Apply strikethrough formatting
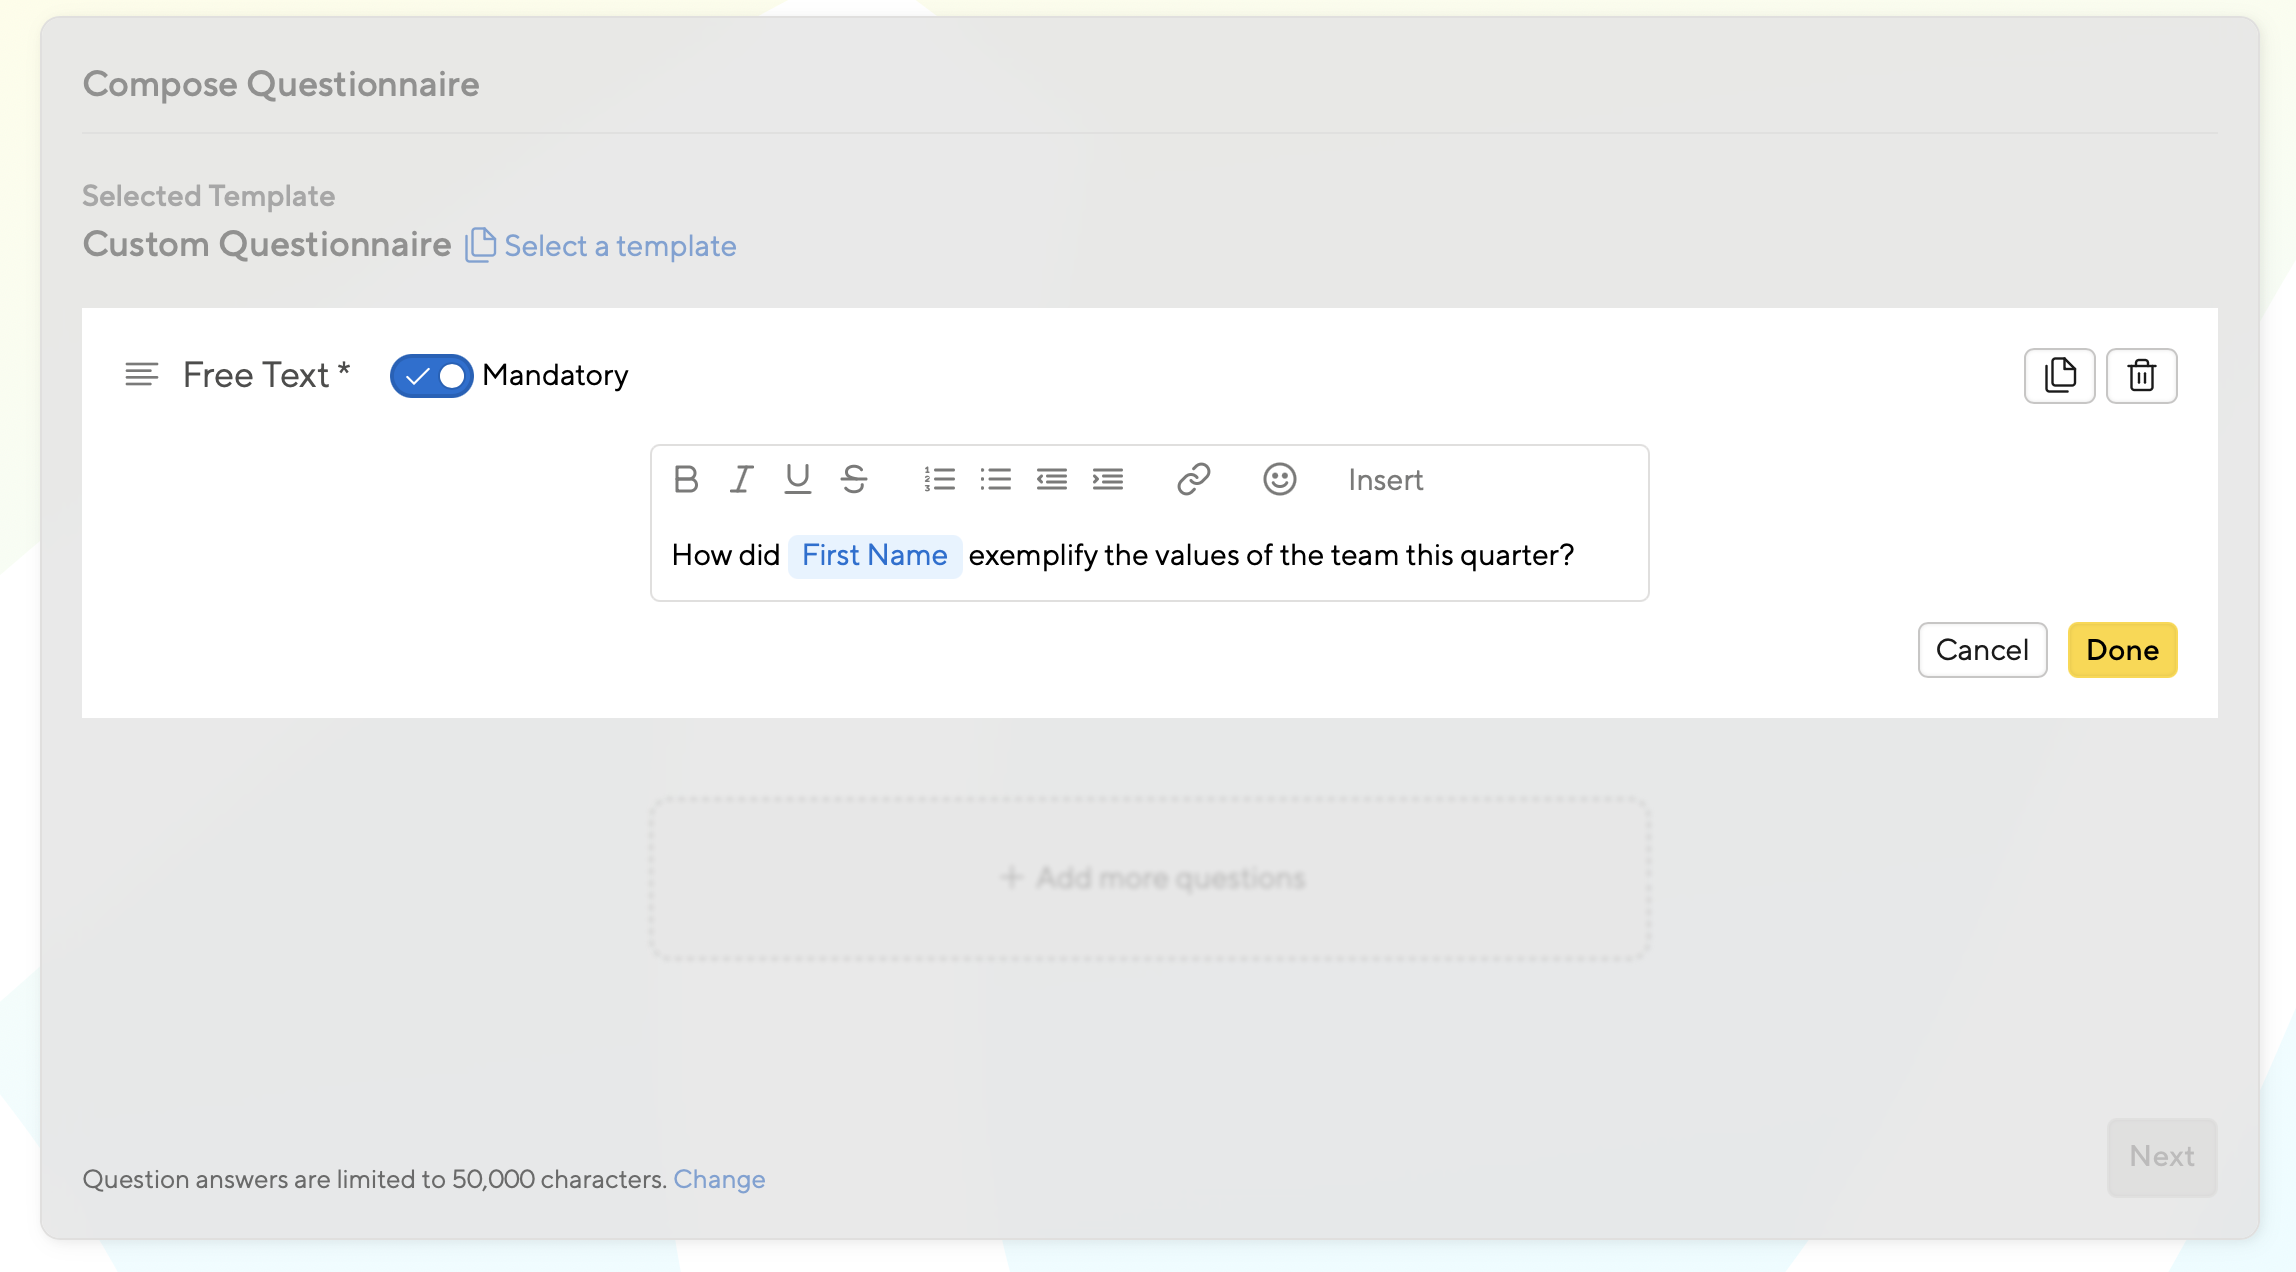The image size is (2296, 1272). (x=853, y=480)
